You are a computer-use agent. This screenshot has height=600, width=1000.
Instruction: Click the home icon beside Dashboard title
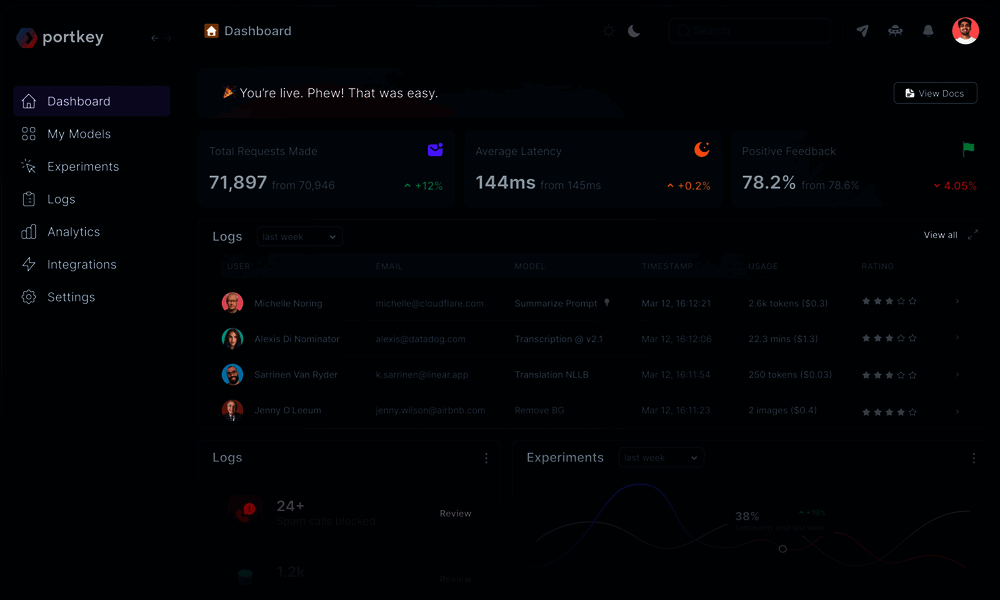click(x=211, y=31)
